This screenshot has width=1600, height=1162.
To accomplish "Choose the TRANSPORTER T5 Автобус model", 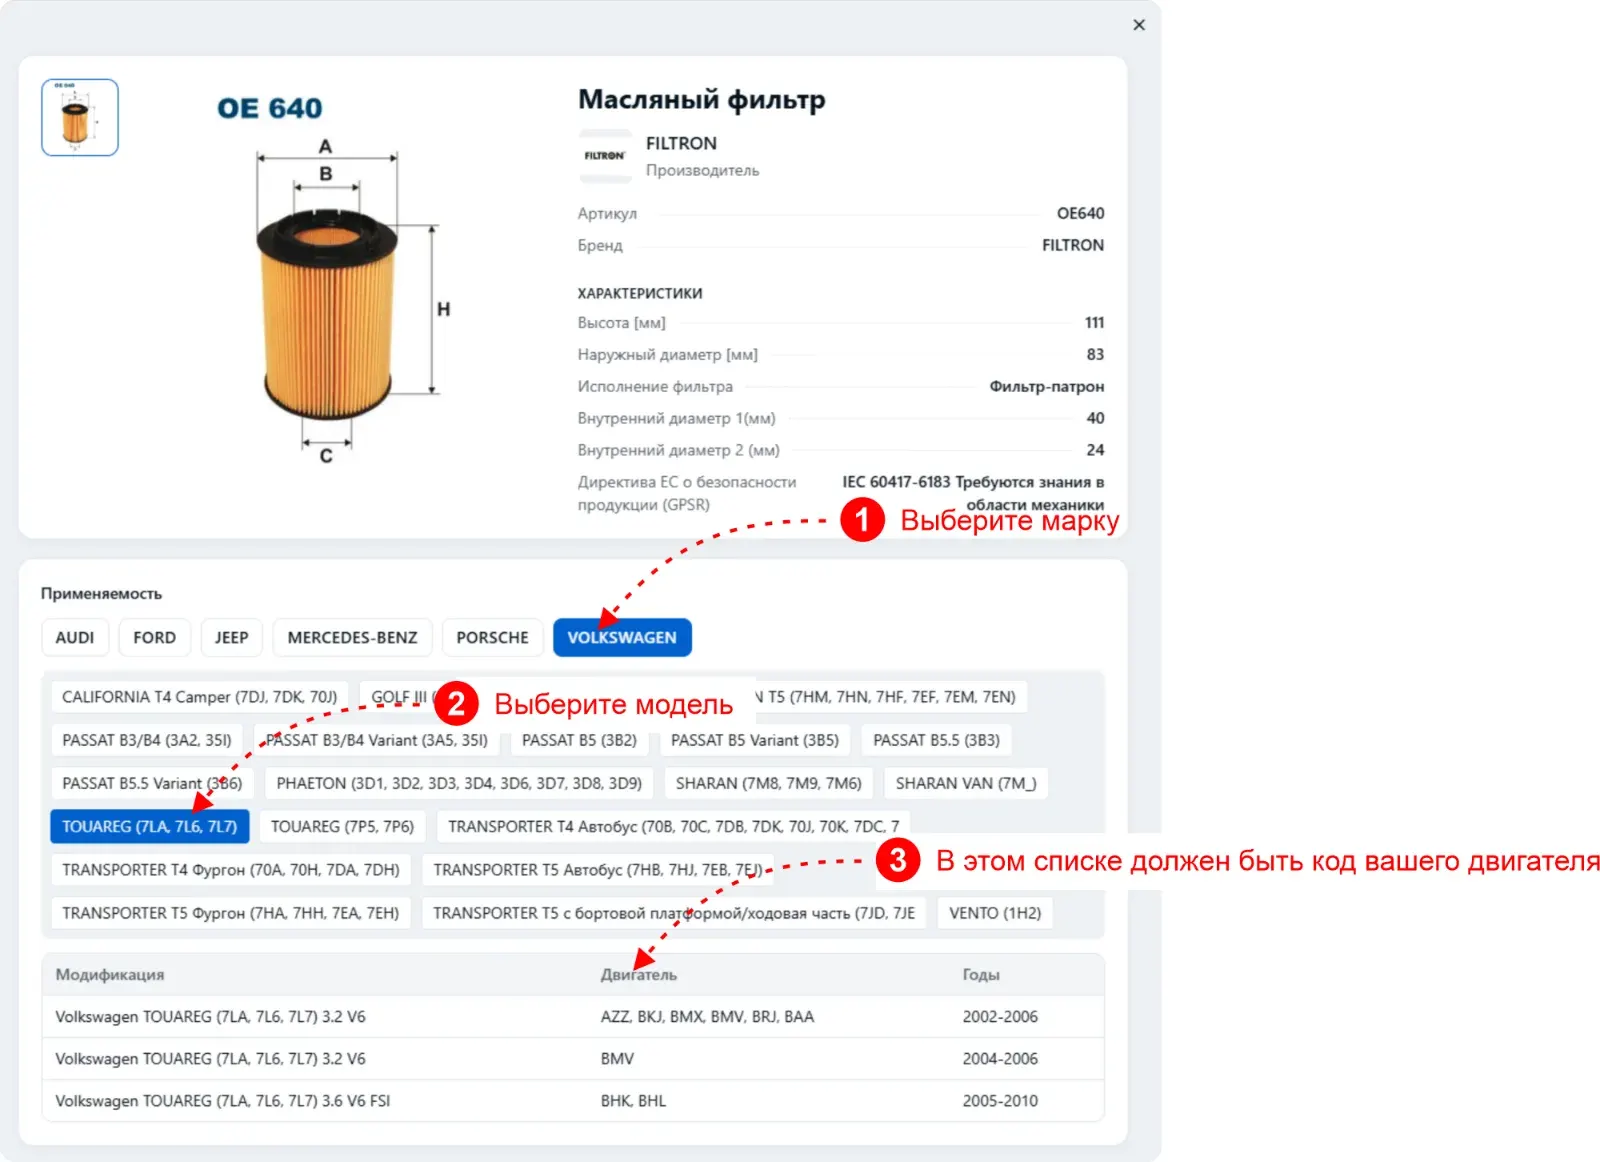I will [597, 870].
